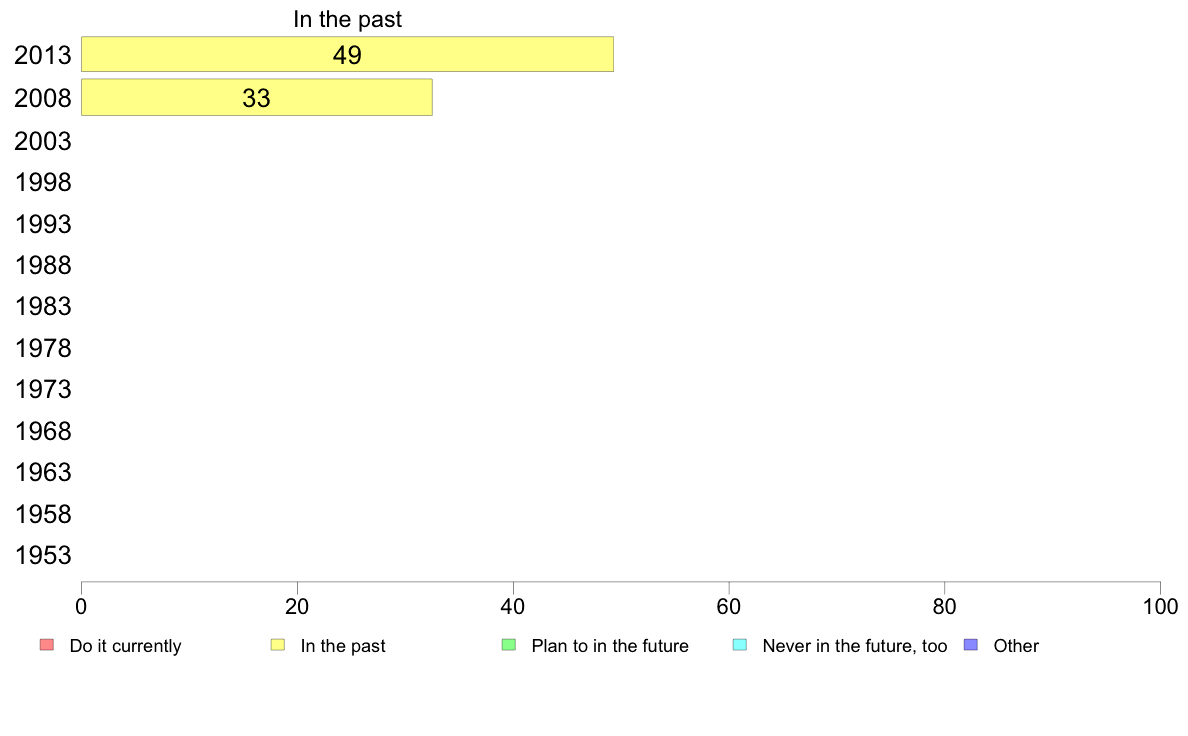This screenshot has height=736, width=1188.
Task: Click the yellow In the past legend swatch
Action: pos(278,645)
